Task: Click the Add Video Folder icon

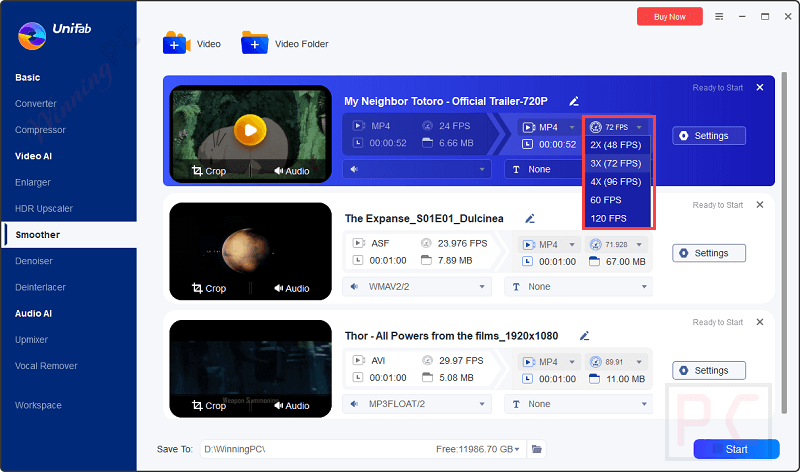Action: pyautogui.click(x=254, y=43)
